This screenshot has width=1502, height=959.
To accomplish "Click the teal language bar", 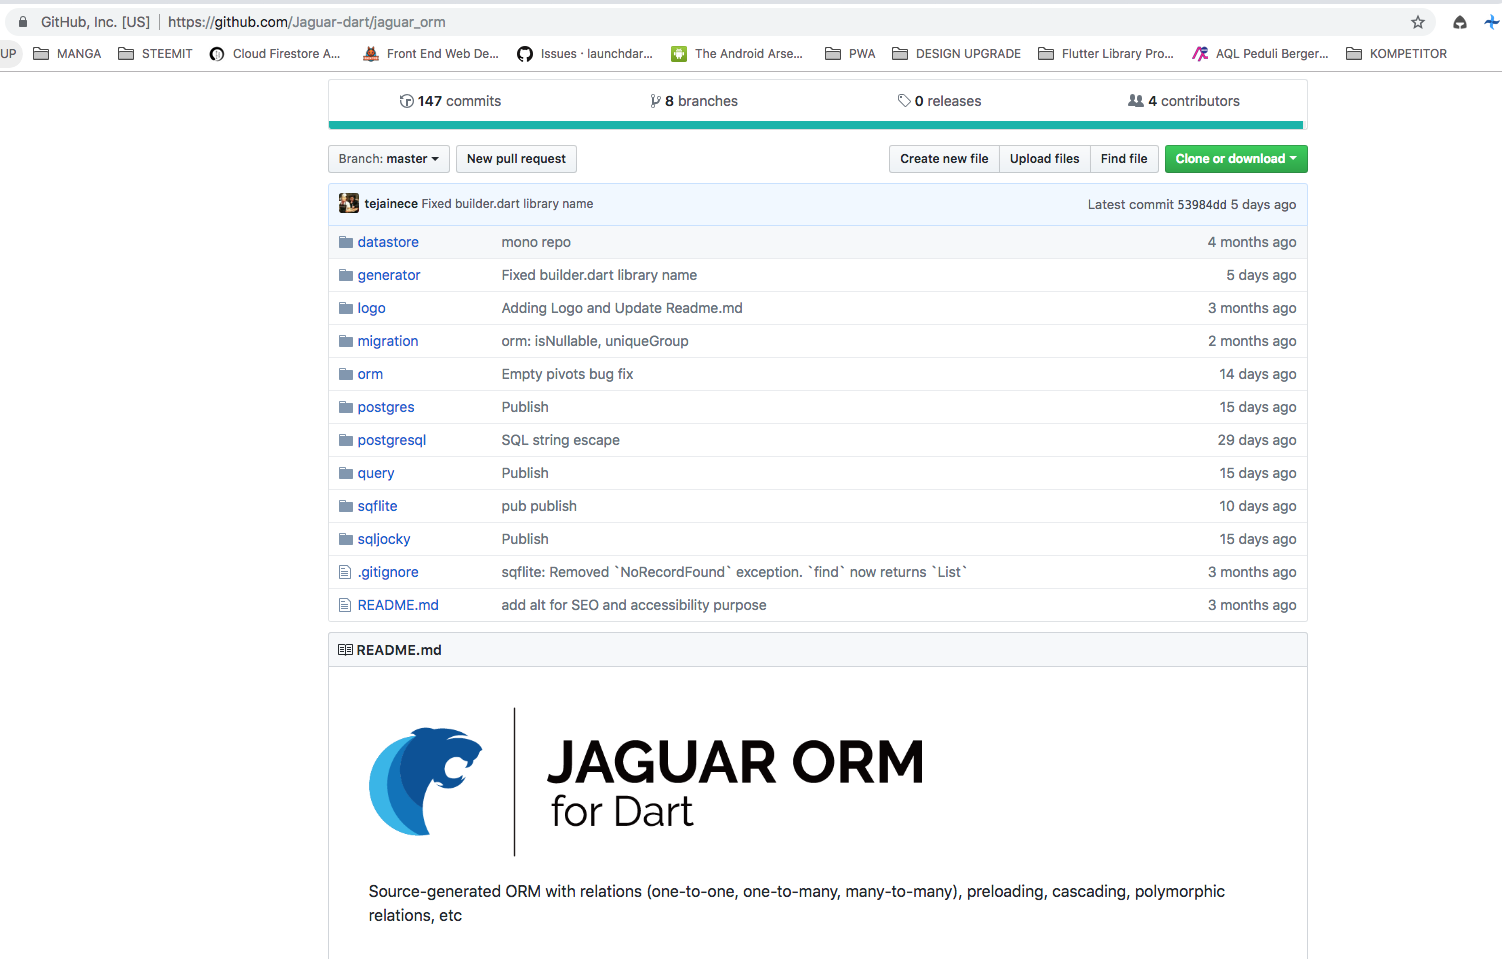I will [x=817, y=125].
